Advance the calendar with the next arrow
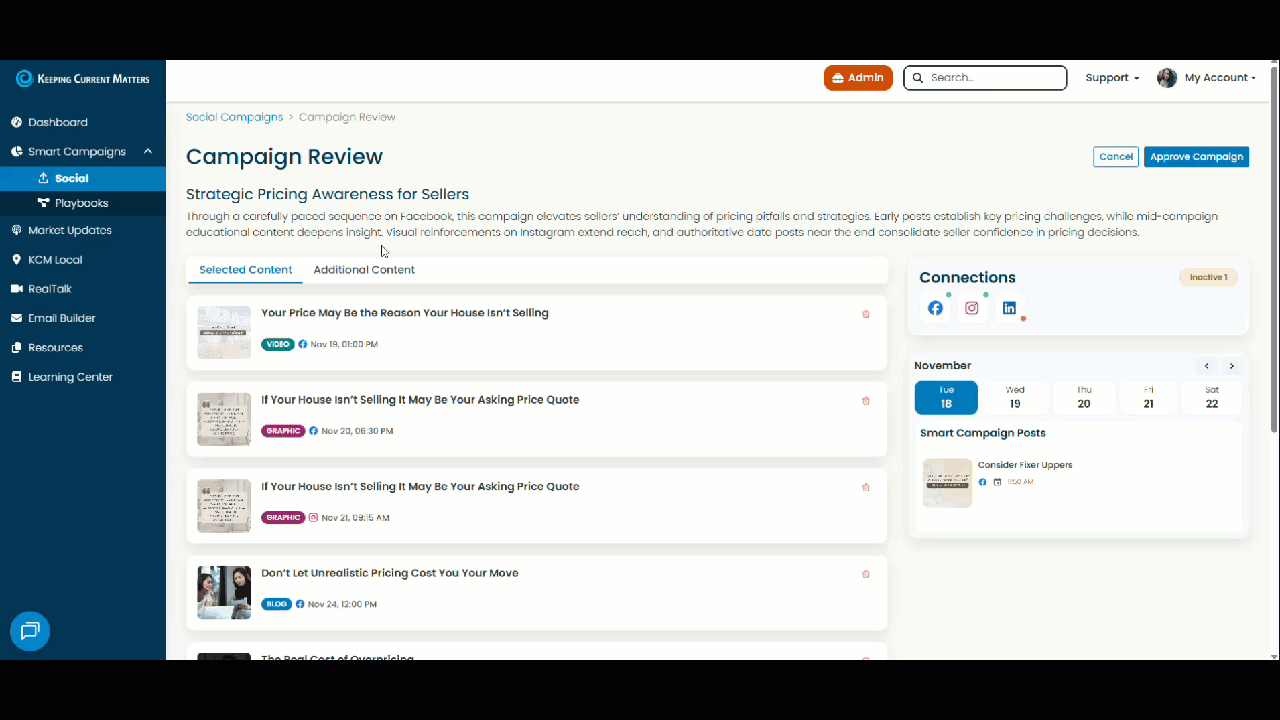 click(1231, 366)
